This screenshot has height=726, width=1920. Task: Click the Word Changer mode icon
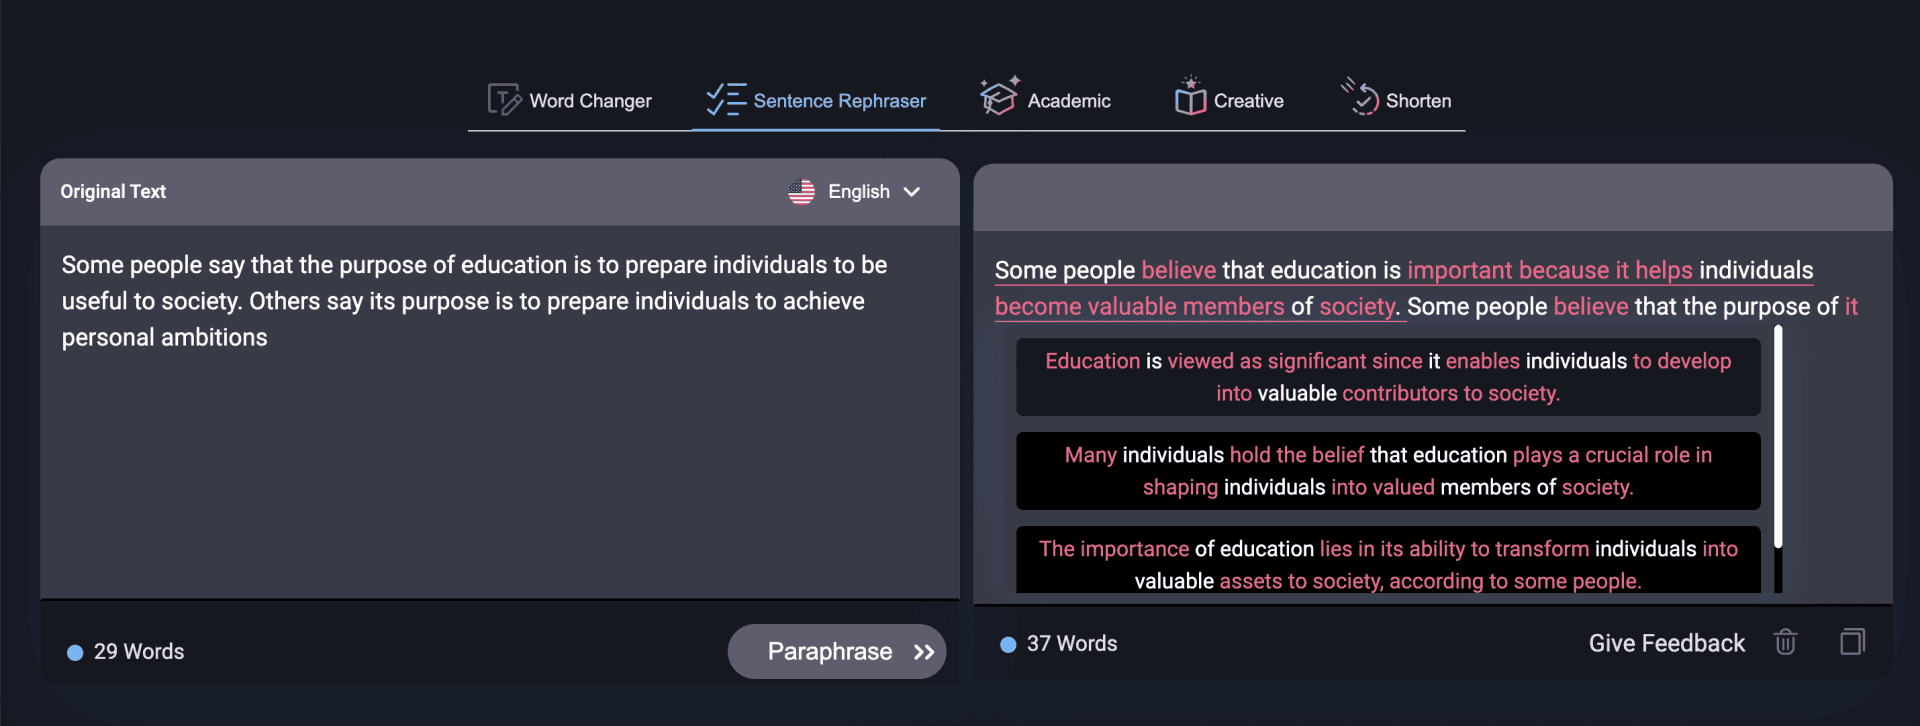pos(504,100)
